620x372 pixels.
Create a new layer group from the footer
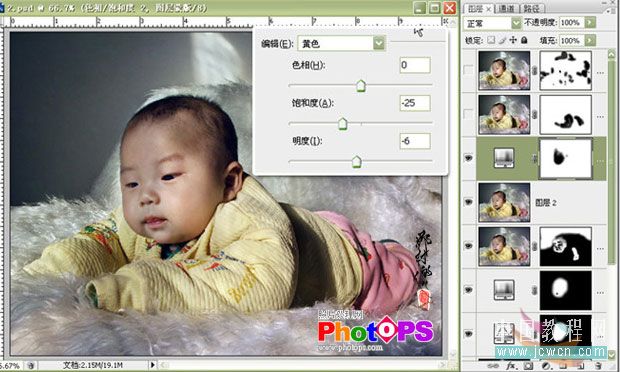point(563,366)
